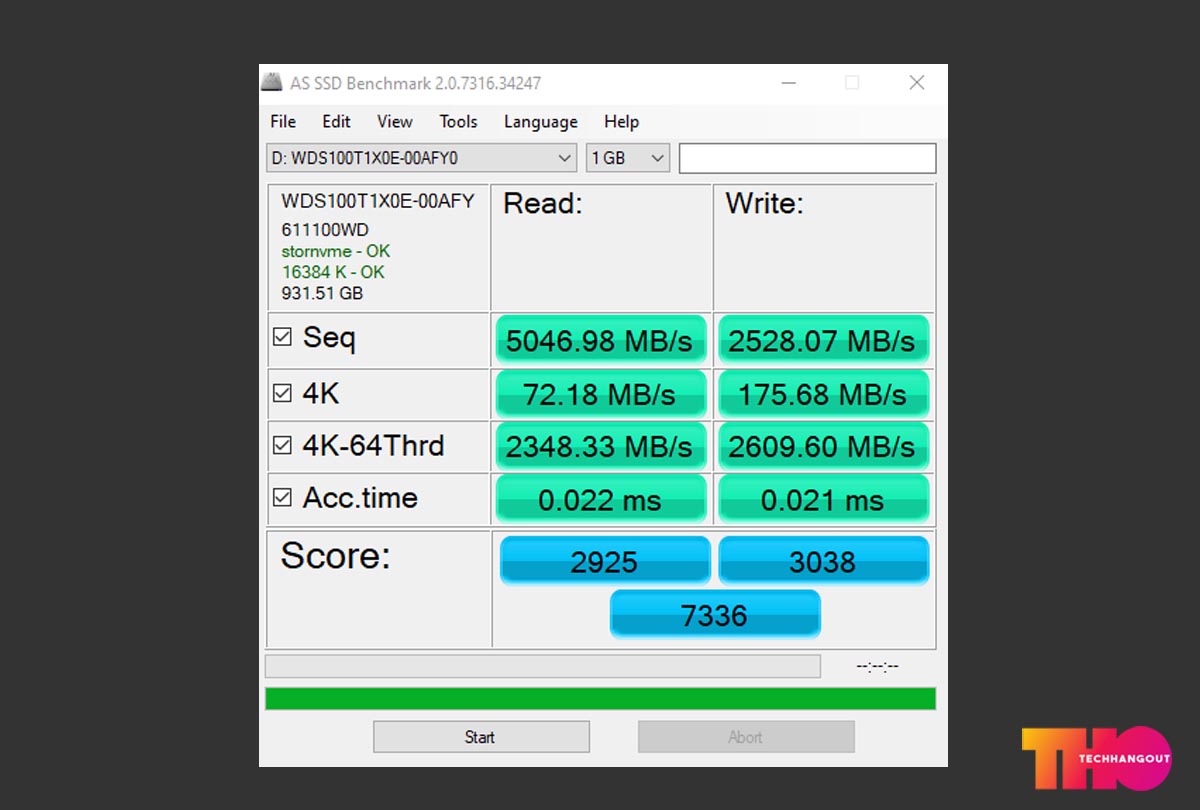Open the View menu
Image resolution: width=1200 pixels, height=810 pixels.
(x=394, y=122)
